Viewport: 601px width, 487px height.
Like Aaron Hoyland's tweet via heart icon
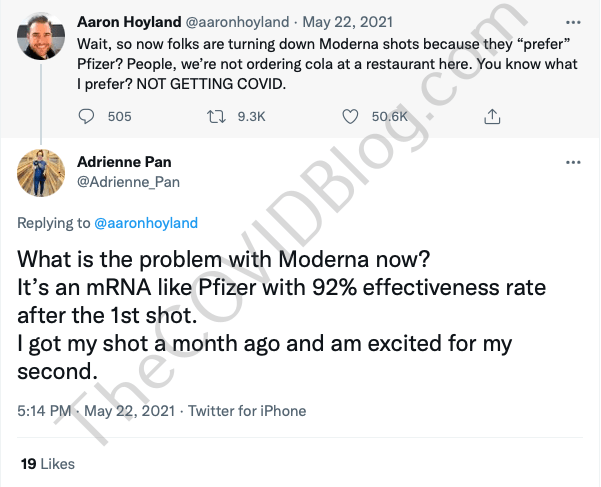tap(350, 117)
